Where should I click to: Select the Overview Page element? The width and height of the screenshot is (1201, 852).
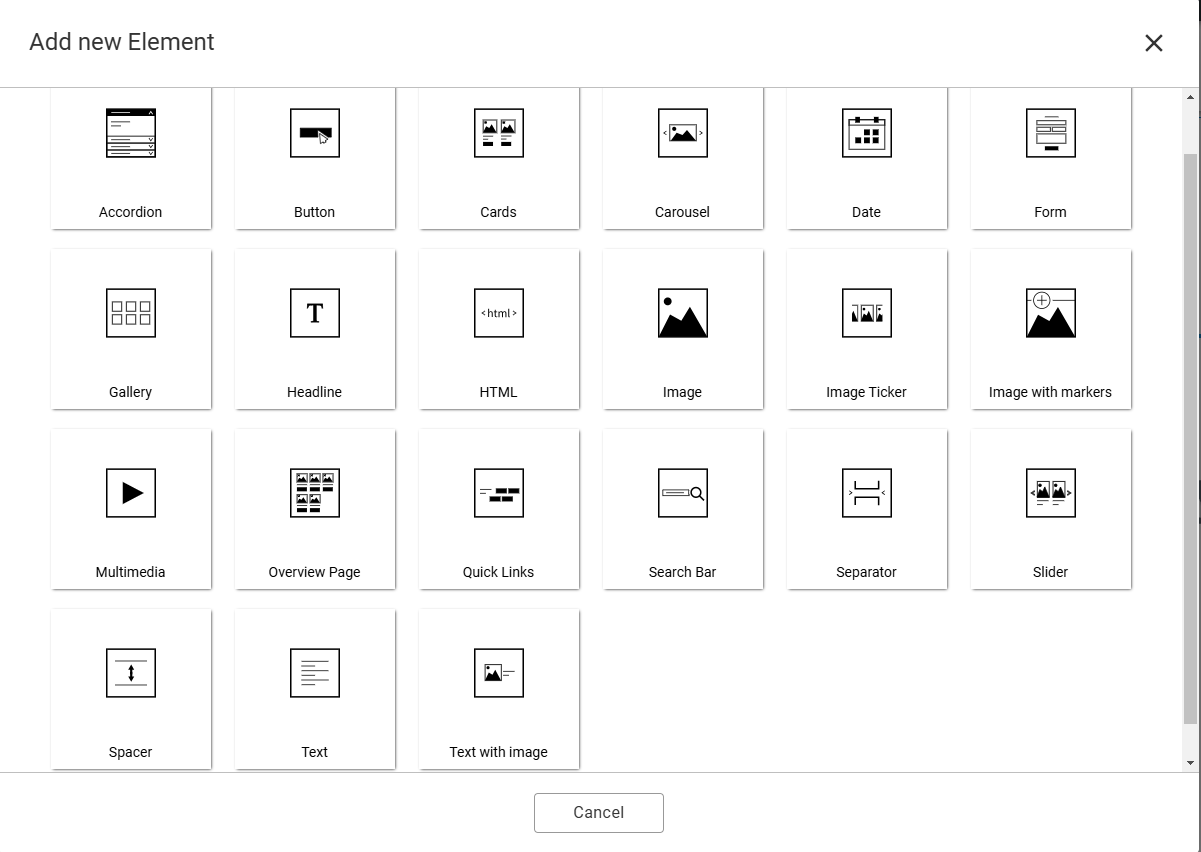pyautogui.click(x=315, y=509)
